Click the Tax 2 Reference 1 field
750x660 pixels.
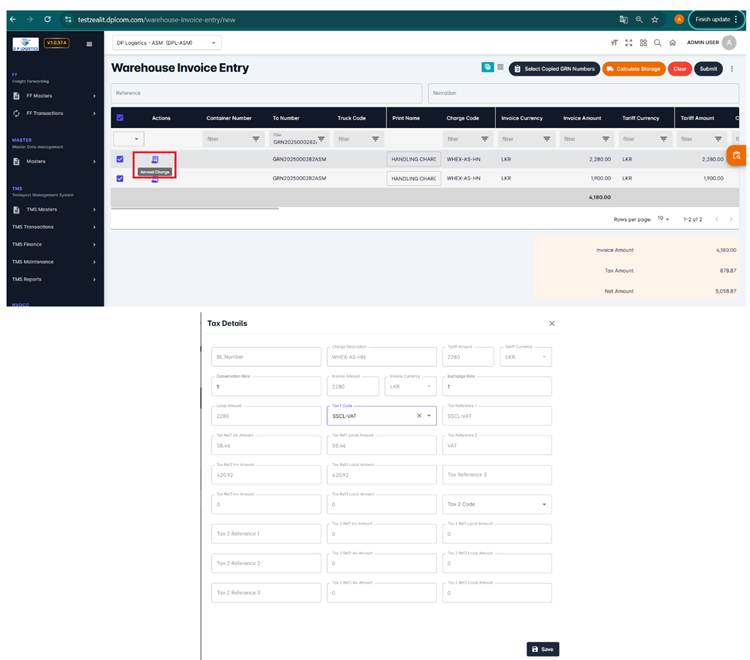(266, 534)
